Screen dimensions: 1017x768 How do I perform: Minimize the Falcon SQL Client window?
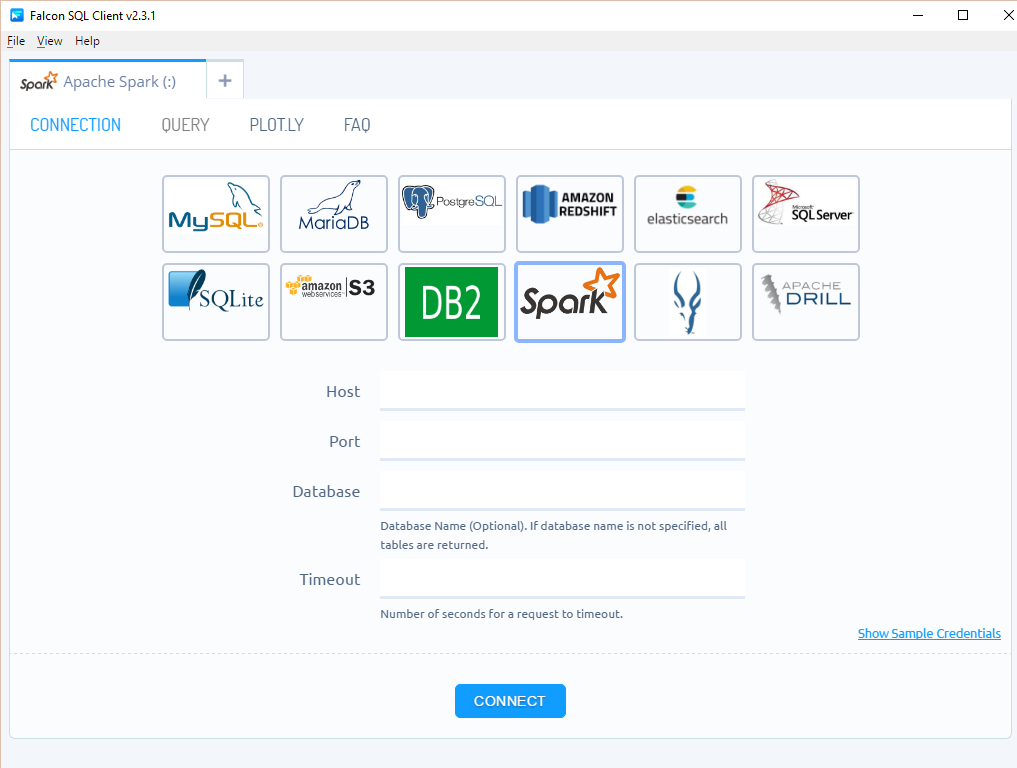918,15
